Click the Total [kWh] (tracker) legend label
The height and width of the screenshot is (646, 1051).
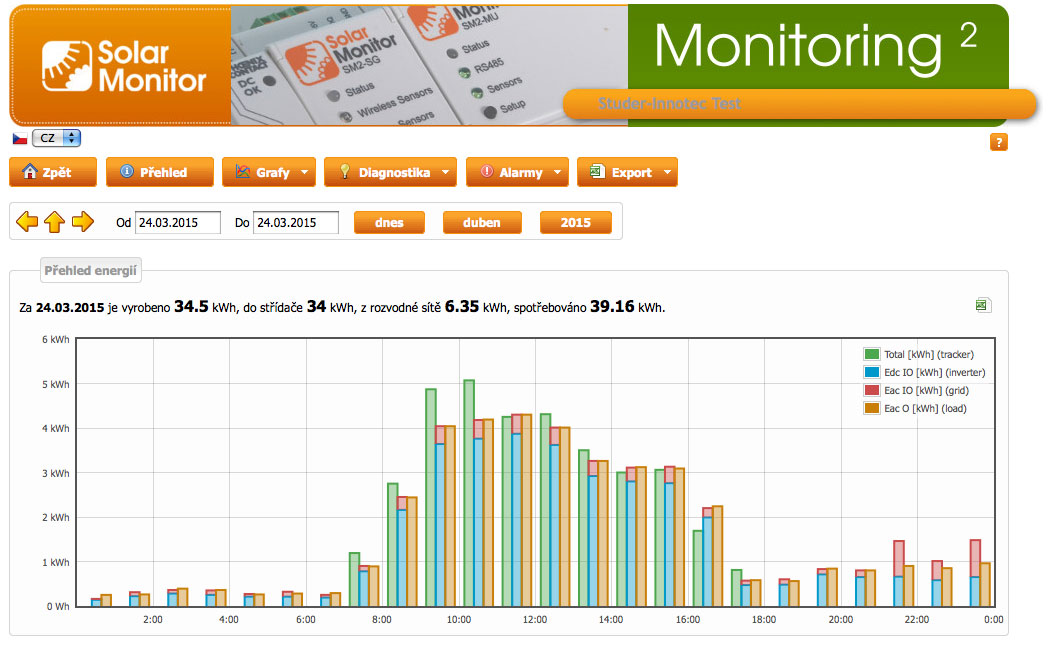click(929, 354)
